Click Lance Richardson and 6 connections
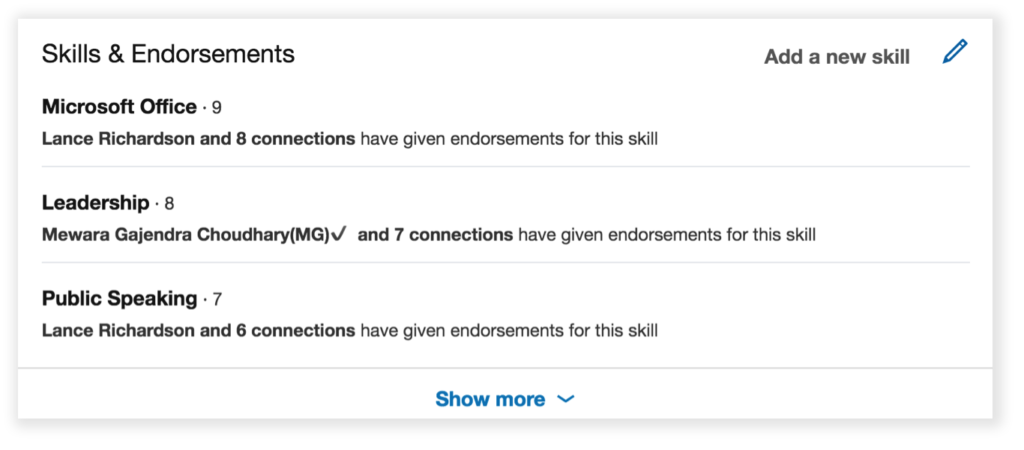This screenshot has width=1024, height=450. tap(199, 330)
